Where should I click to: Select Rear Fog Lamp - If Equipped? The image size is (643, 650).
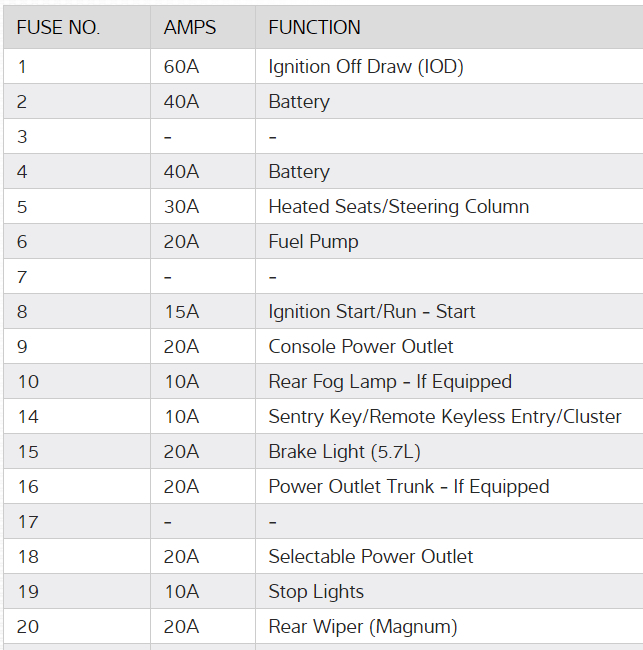[x=389, y=382]
